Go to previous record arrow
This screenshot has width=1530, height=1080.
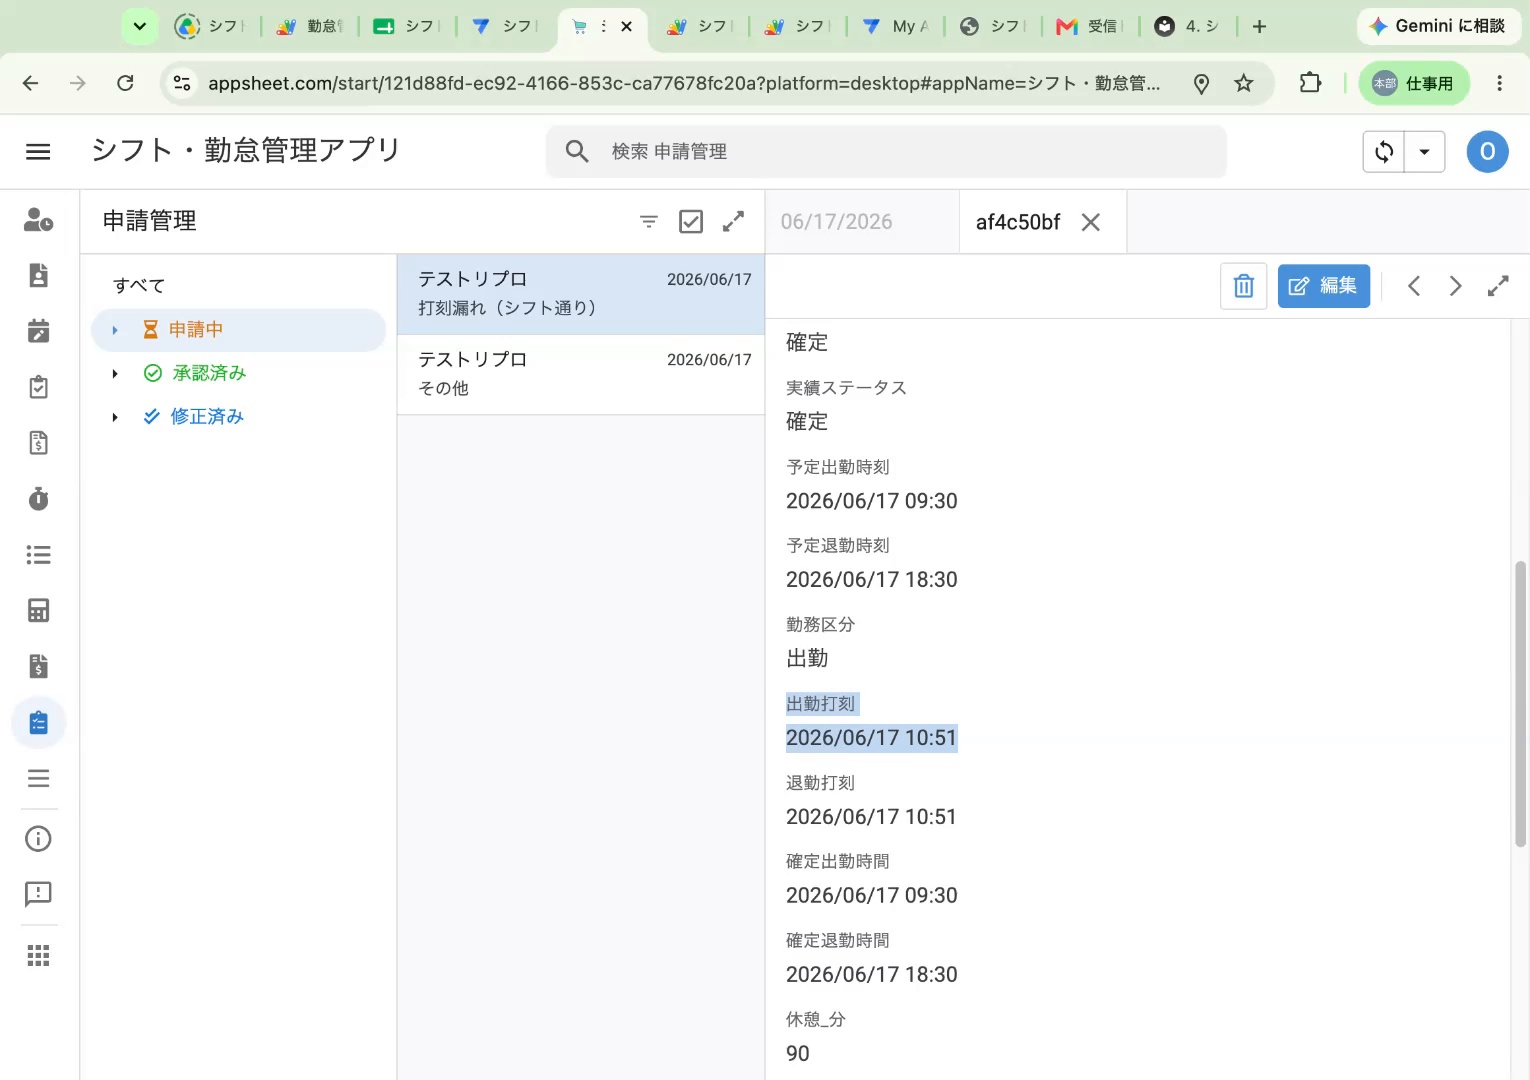pyautogui.click(x=1414, y=286)
